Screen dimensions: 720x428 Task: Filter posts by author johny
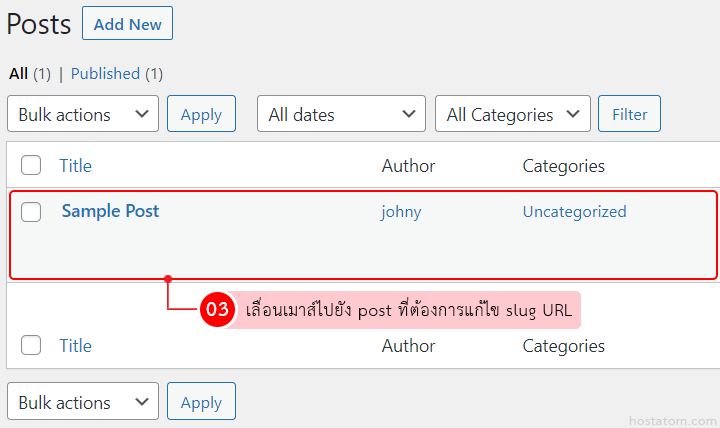point(401,212)
